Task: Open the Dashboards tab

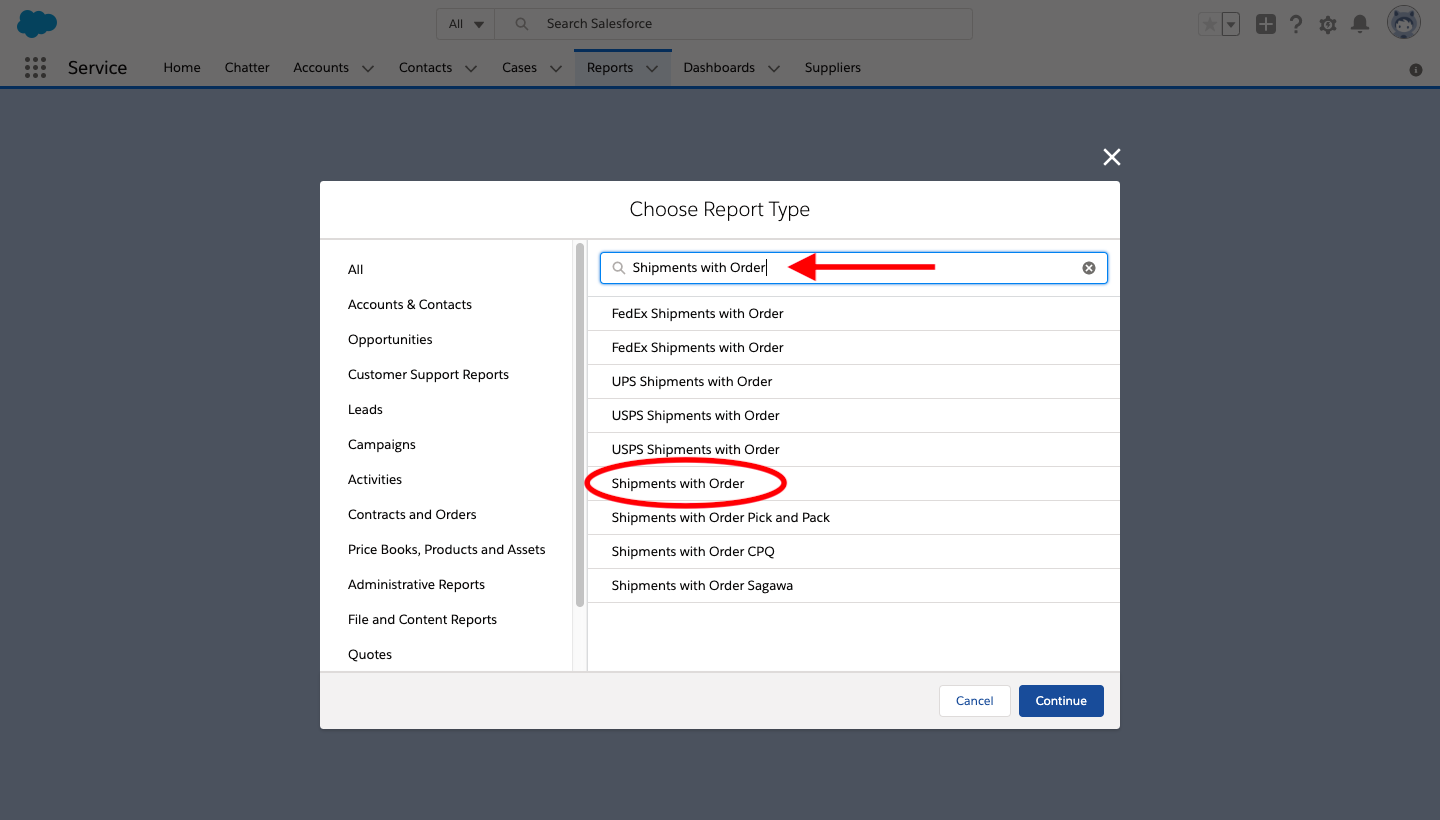Action: [x=719, y=68]
